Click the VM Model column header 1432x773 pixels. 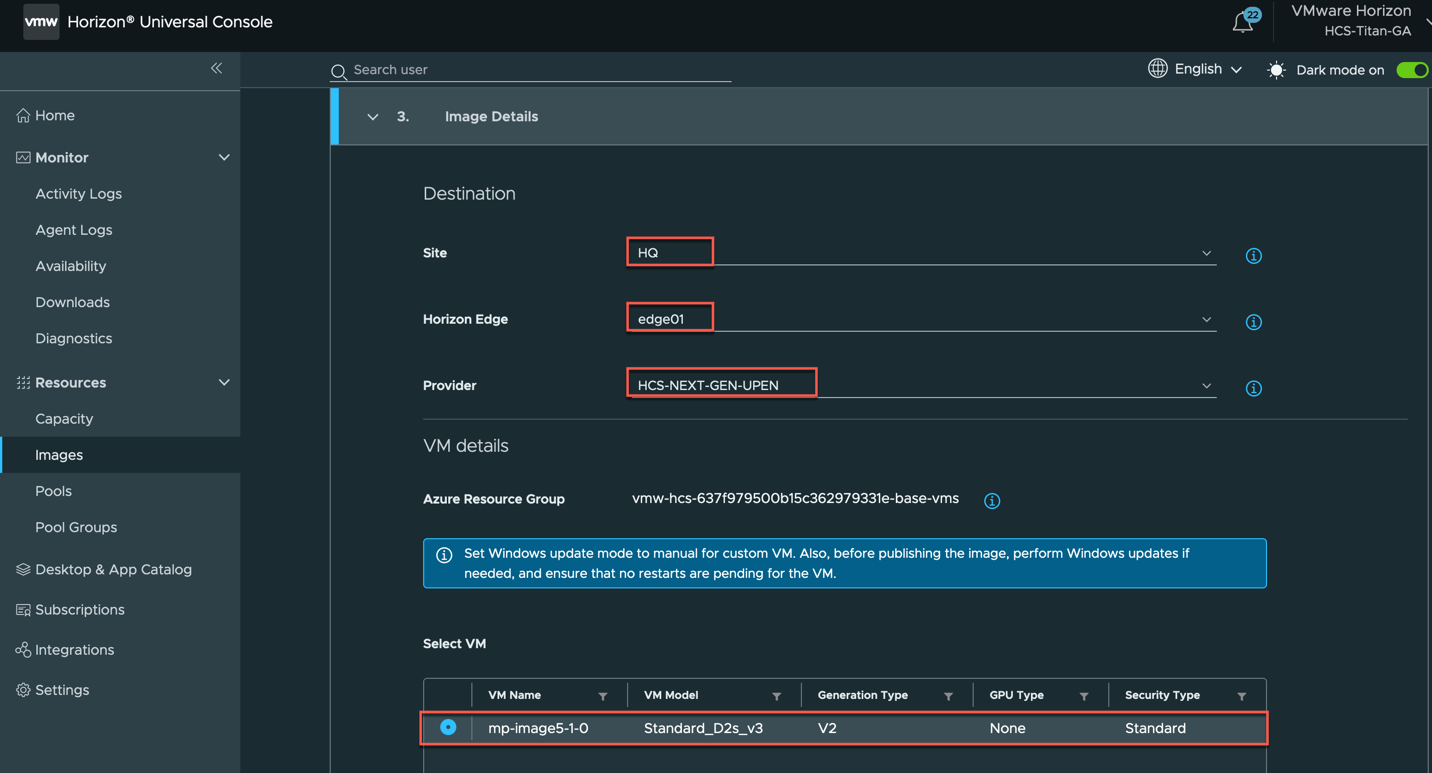tap(671, 695)
